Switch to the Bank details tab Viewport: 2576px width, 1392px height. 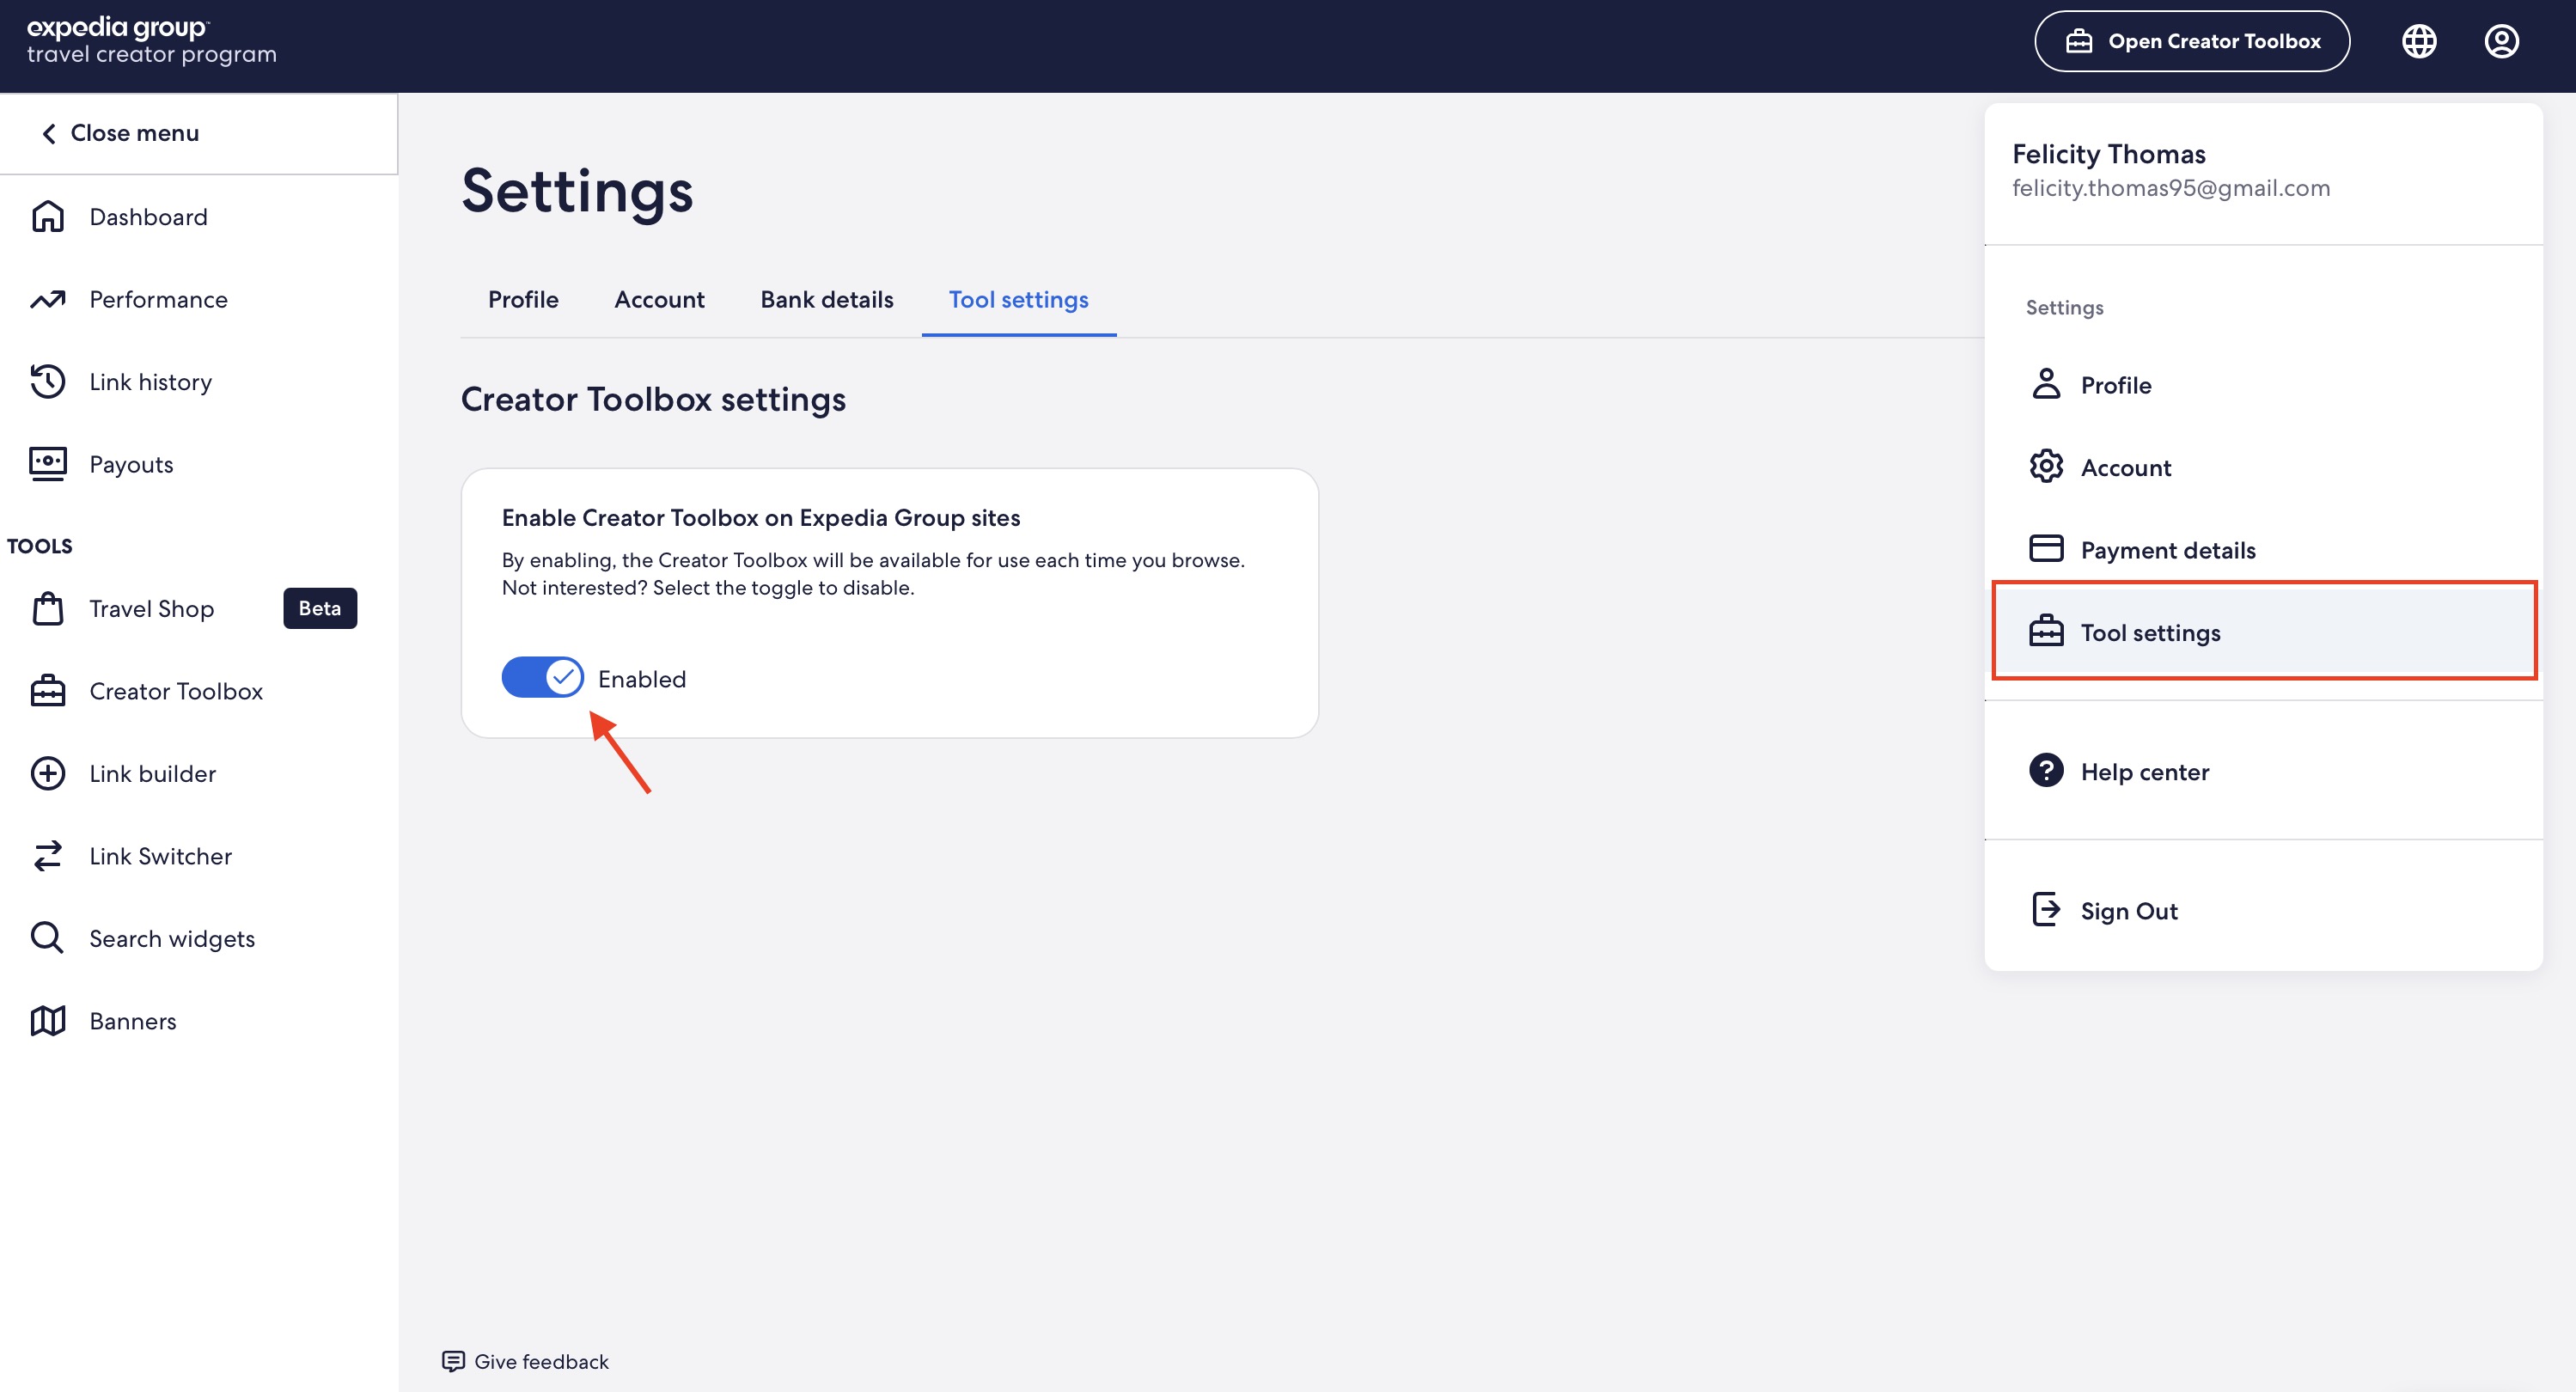(x=826, y=299)
